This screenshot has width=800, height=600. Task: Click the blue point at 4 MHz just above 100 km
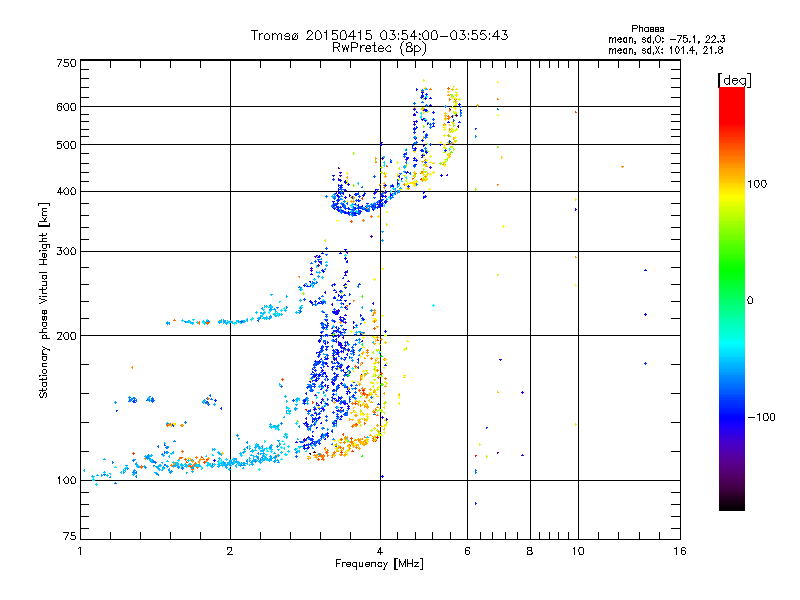(x=382, y=477)
